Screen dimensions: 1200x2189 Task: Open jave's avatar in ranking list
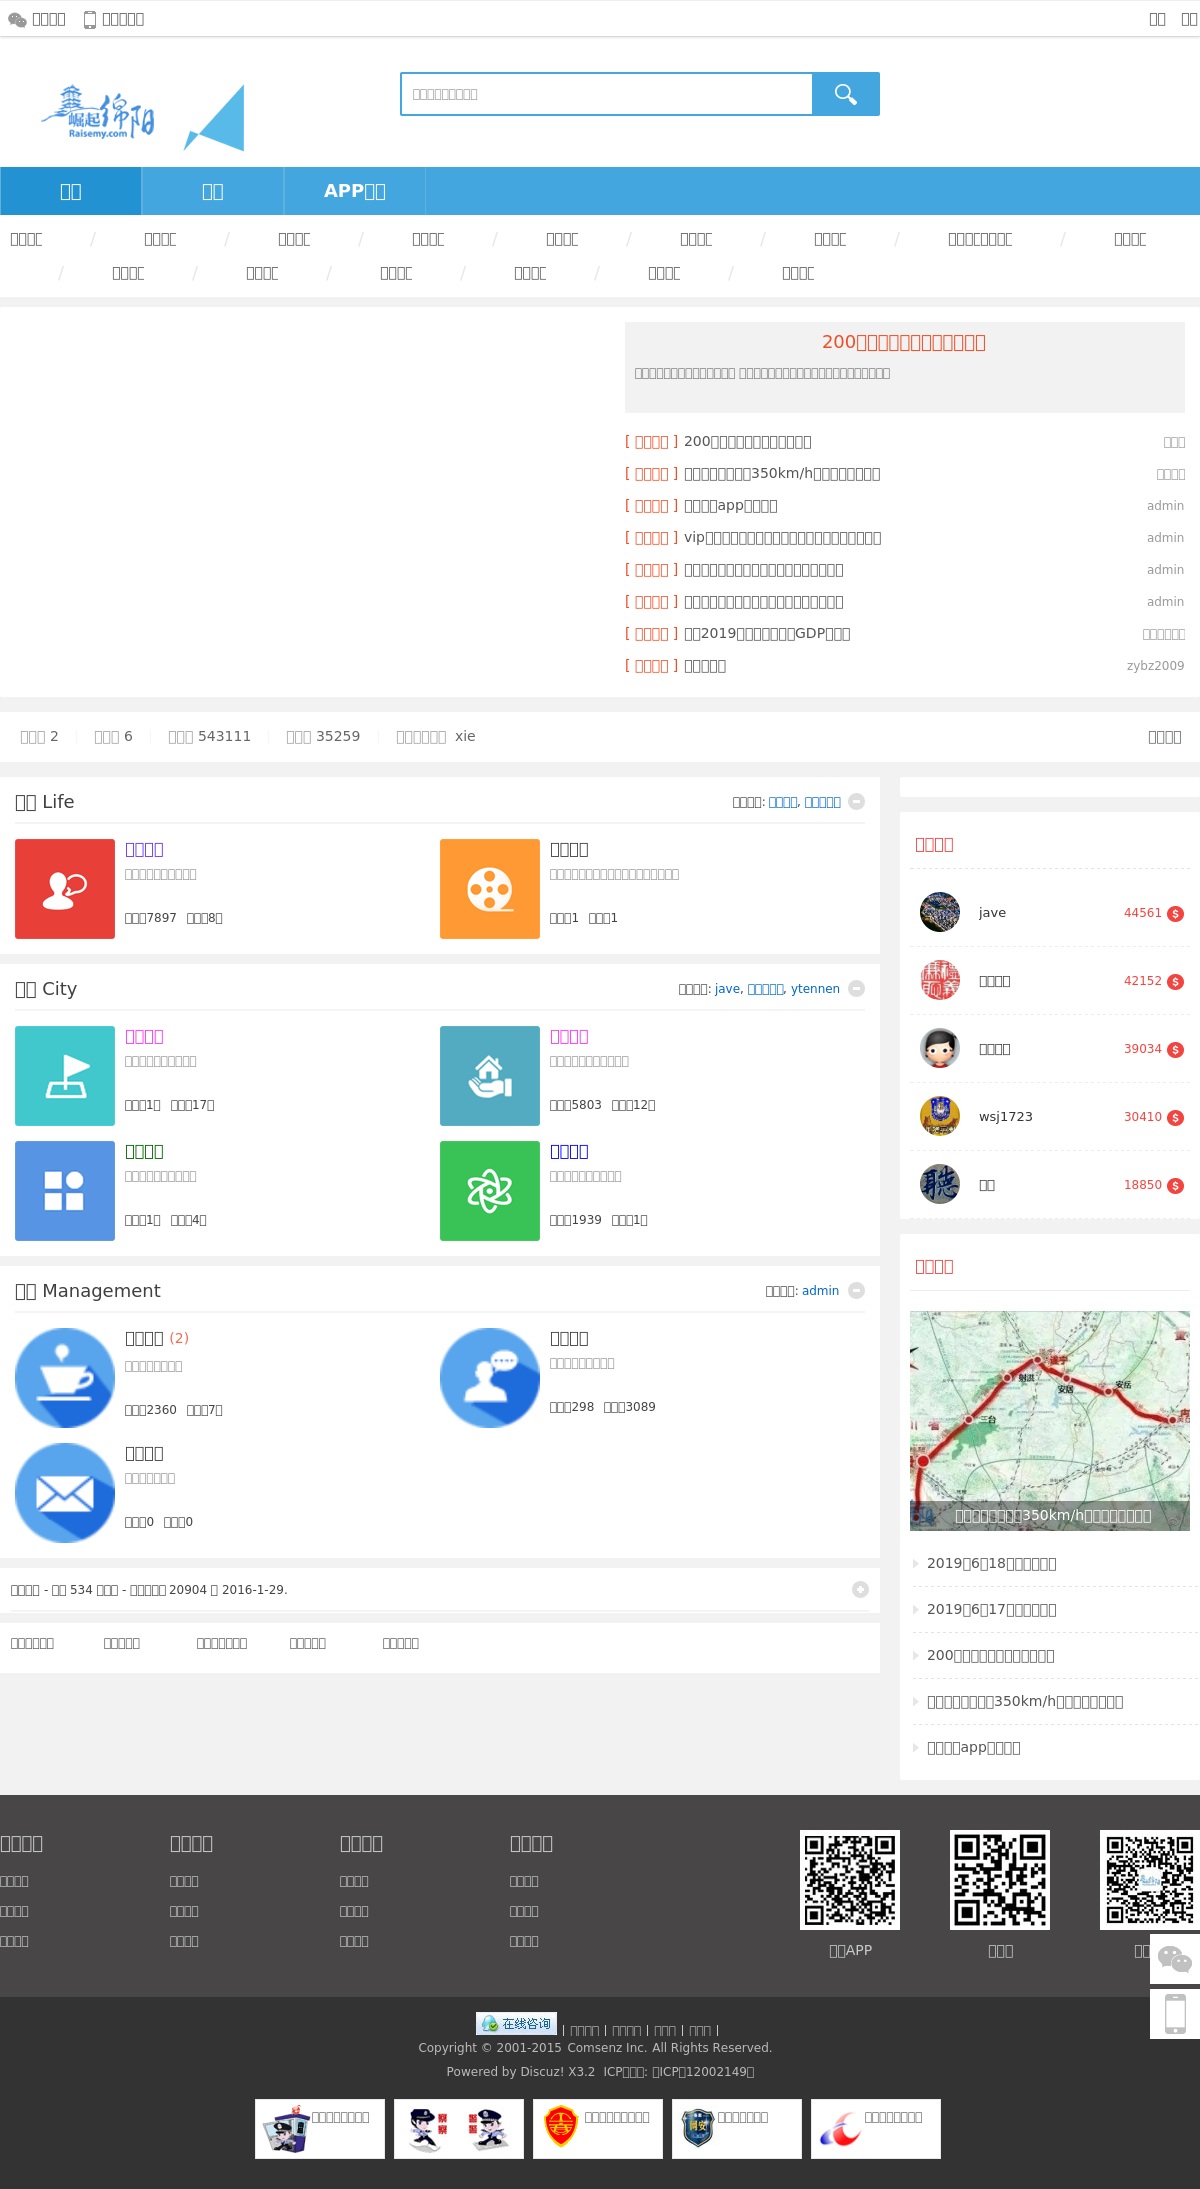940,912
